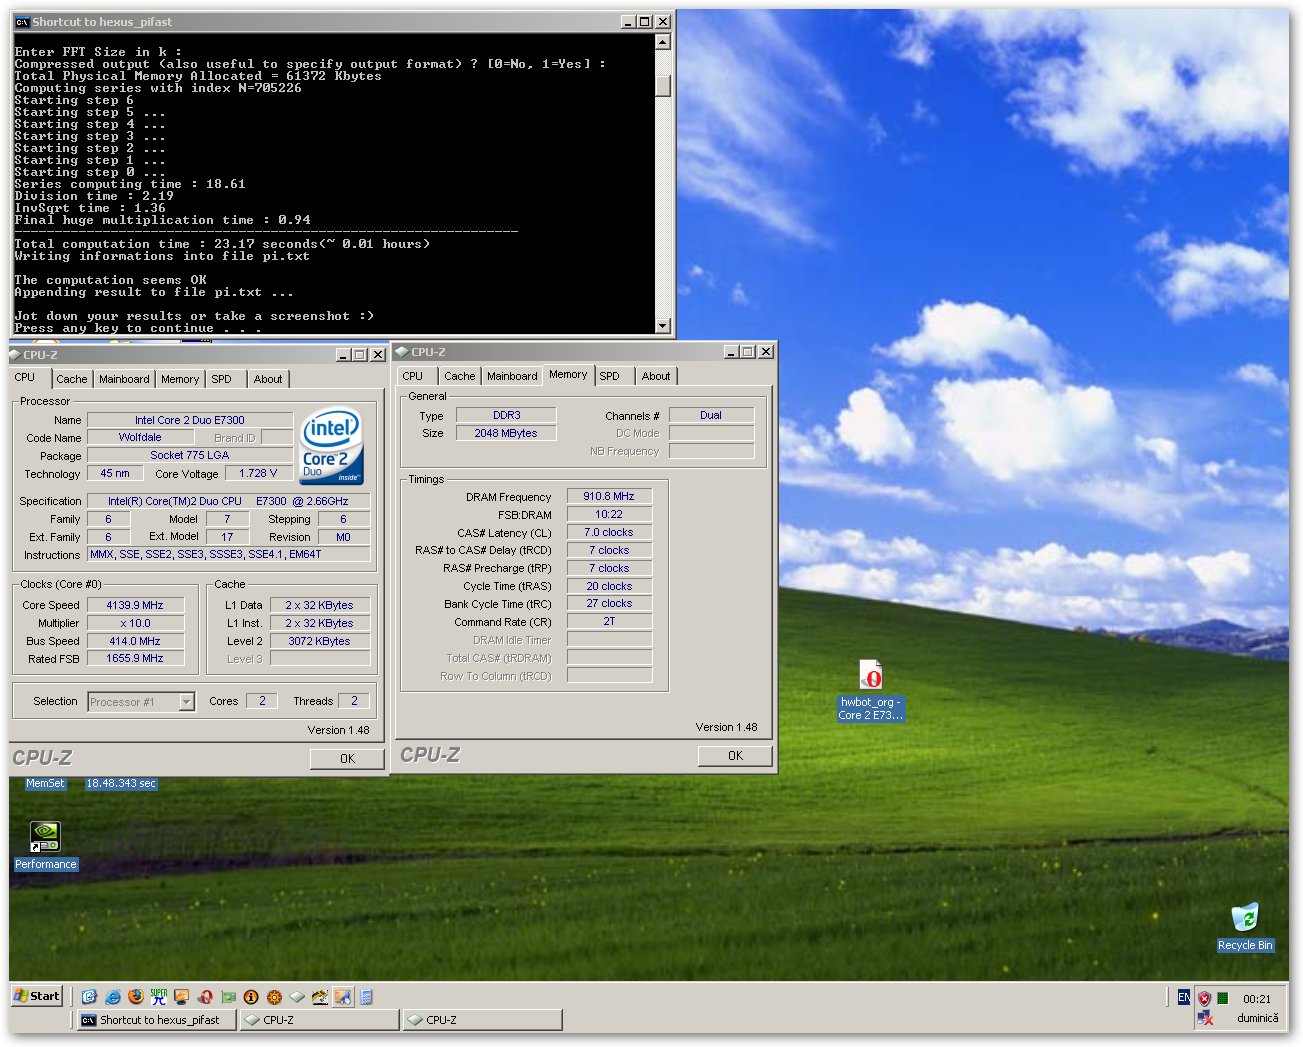Click the round info 'i' quick launch icon
1303x1047 pixels.
click(x=251, y=996)
